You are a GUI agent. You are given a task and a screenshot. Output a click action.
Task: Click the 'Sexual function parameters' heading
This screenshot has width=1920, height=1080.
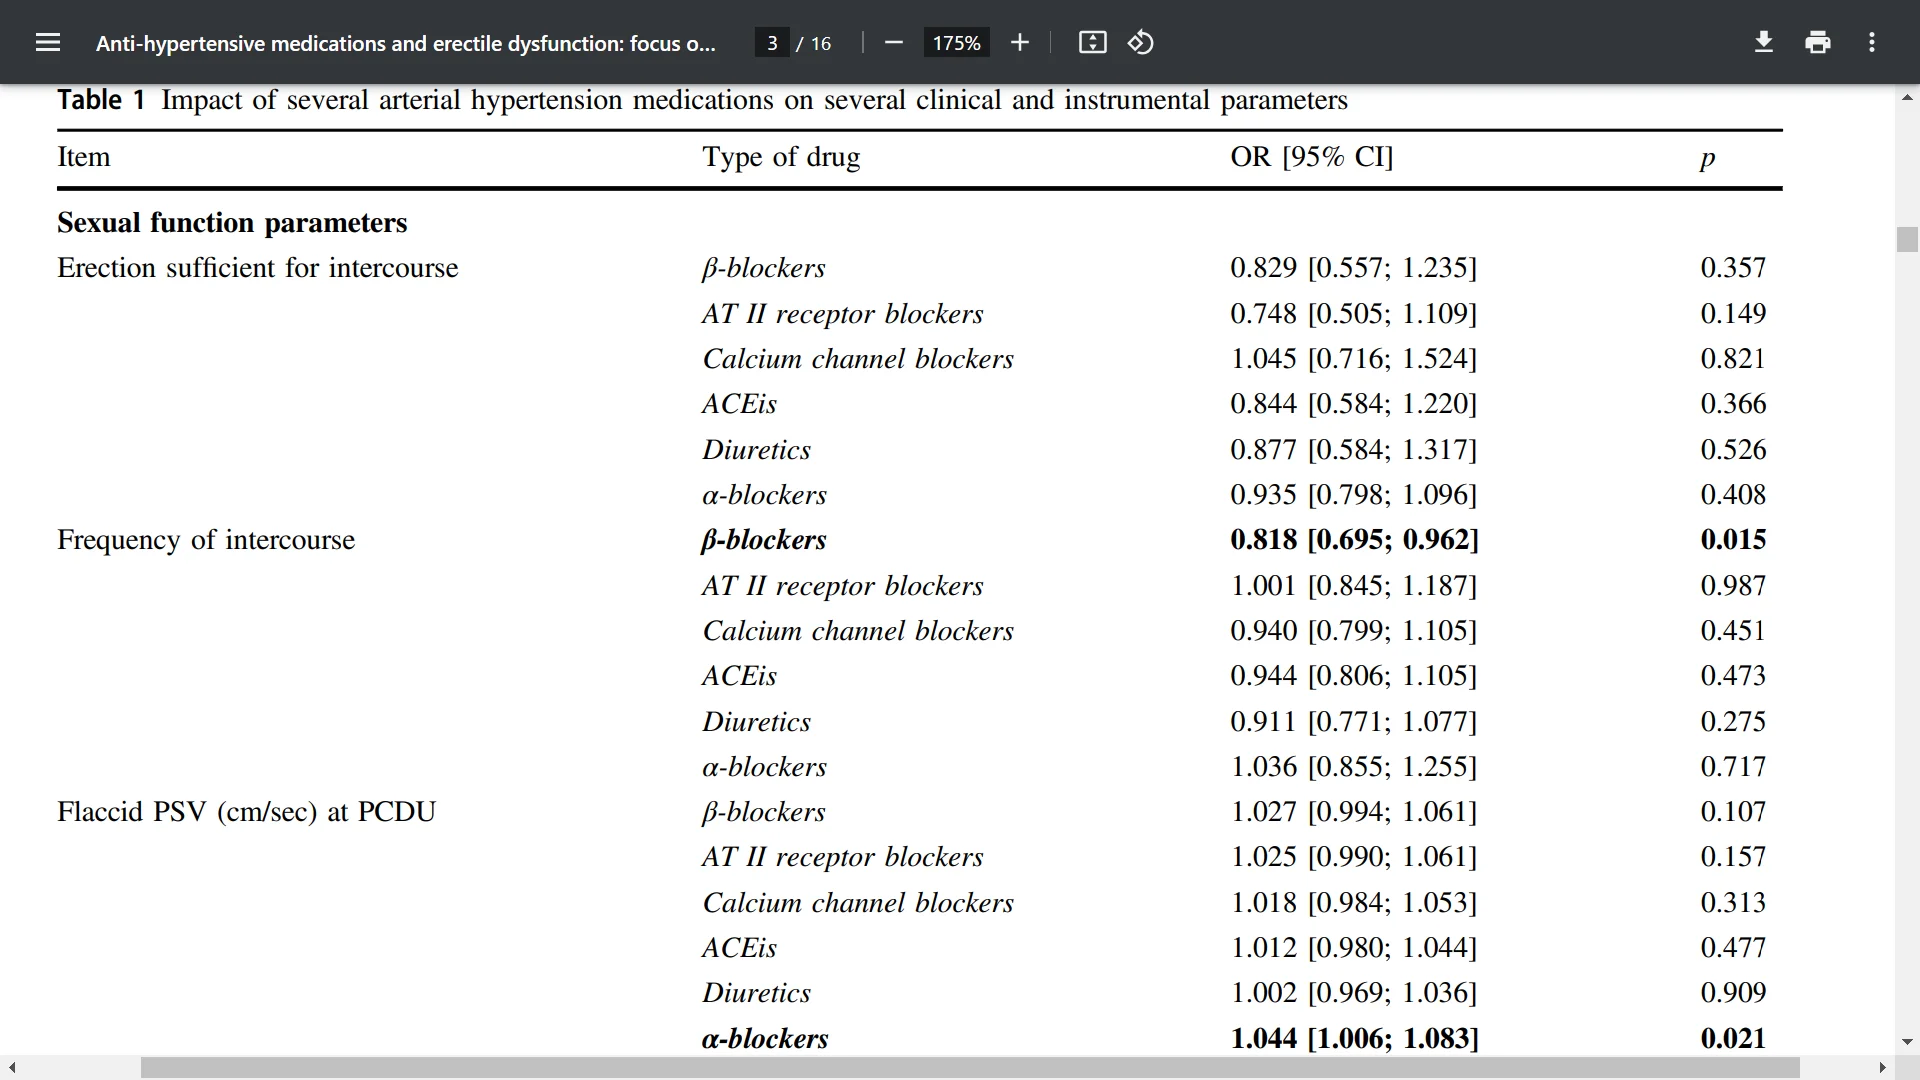[232, 223]
